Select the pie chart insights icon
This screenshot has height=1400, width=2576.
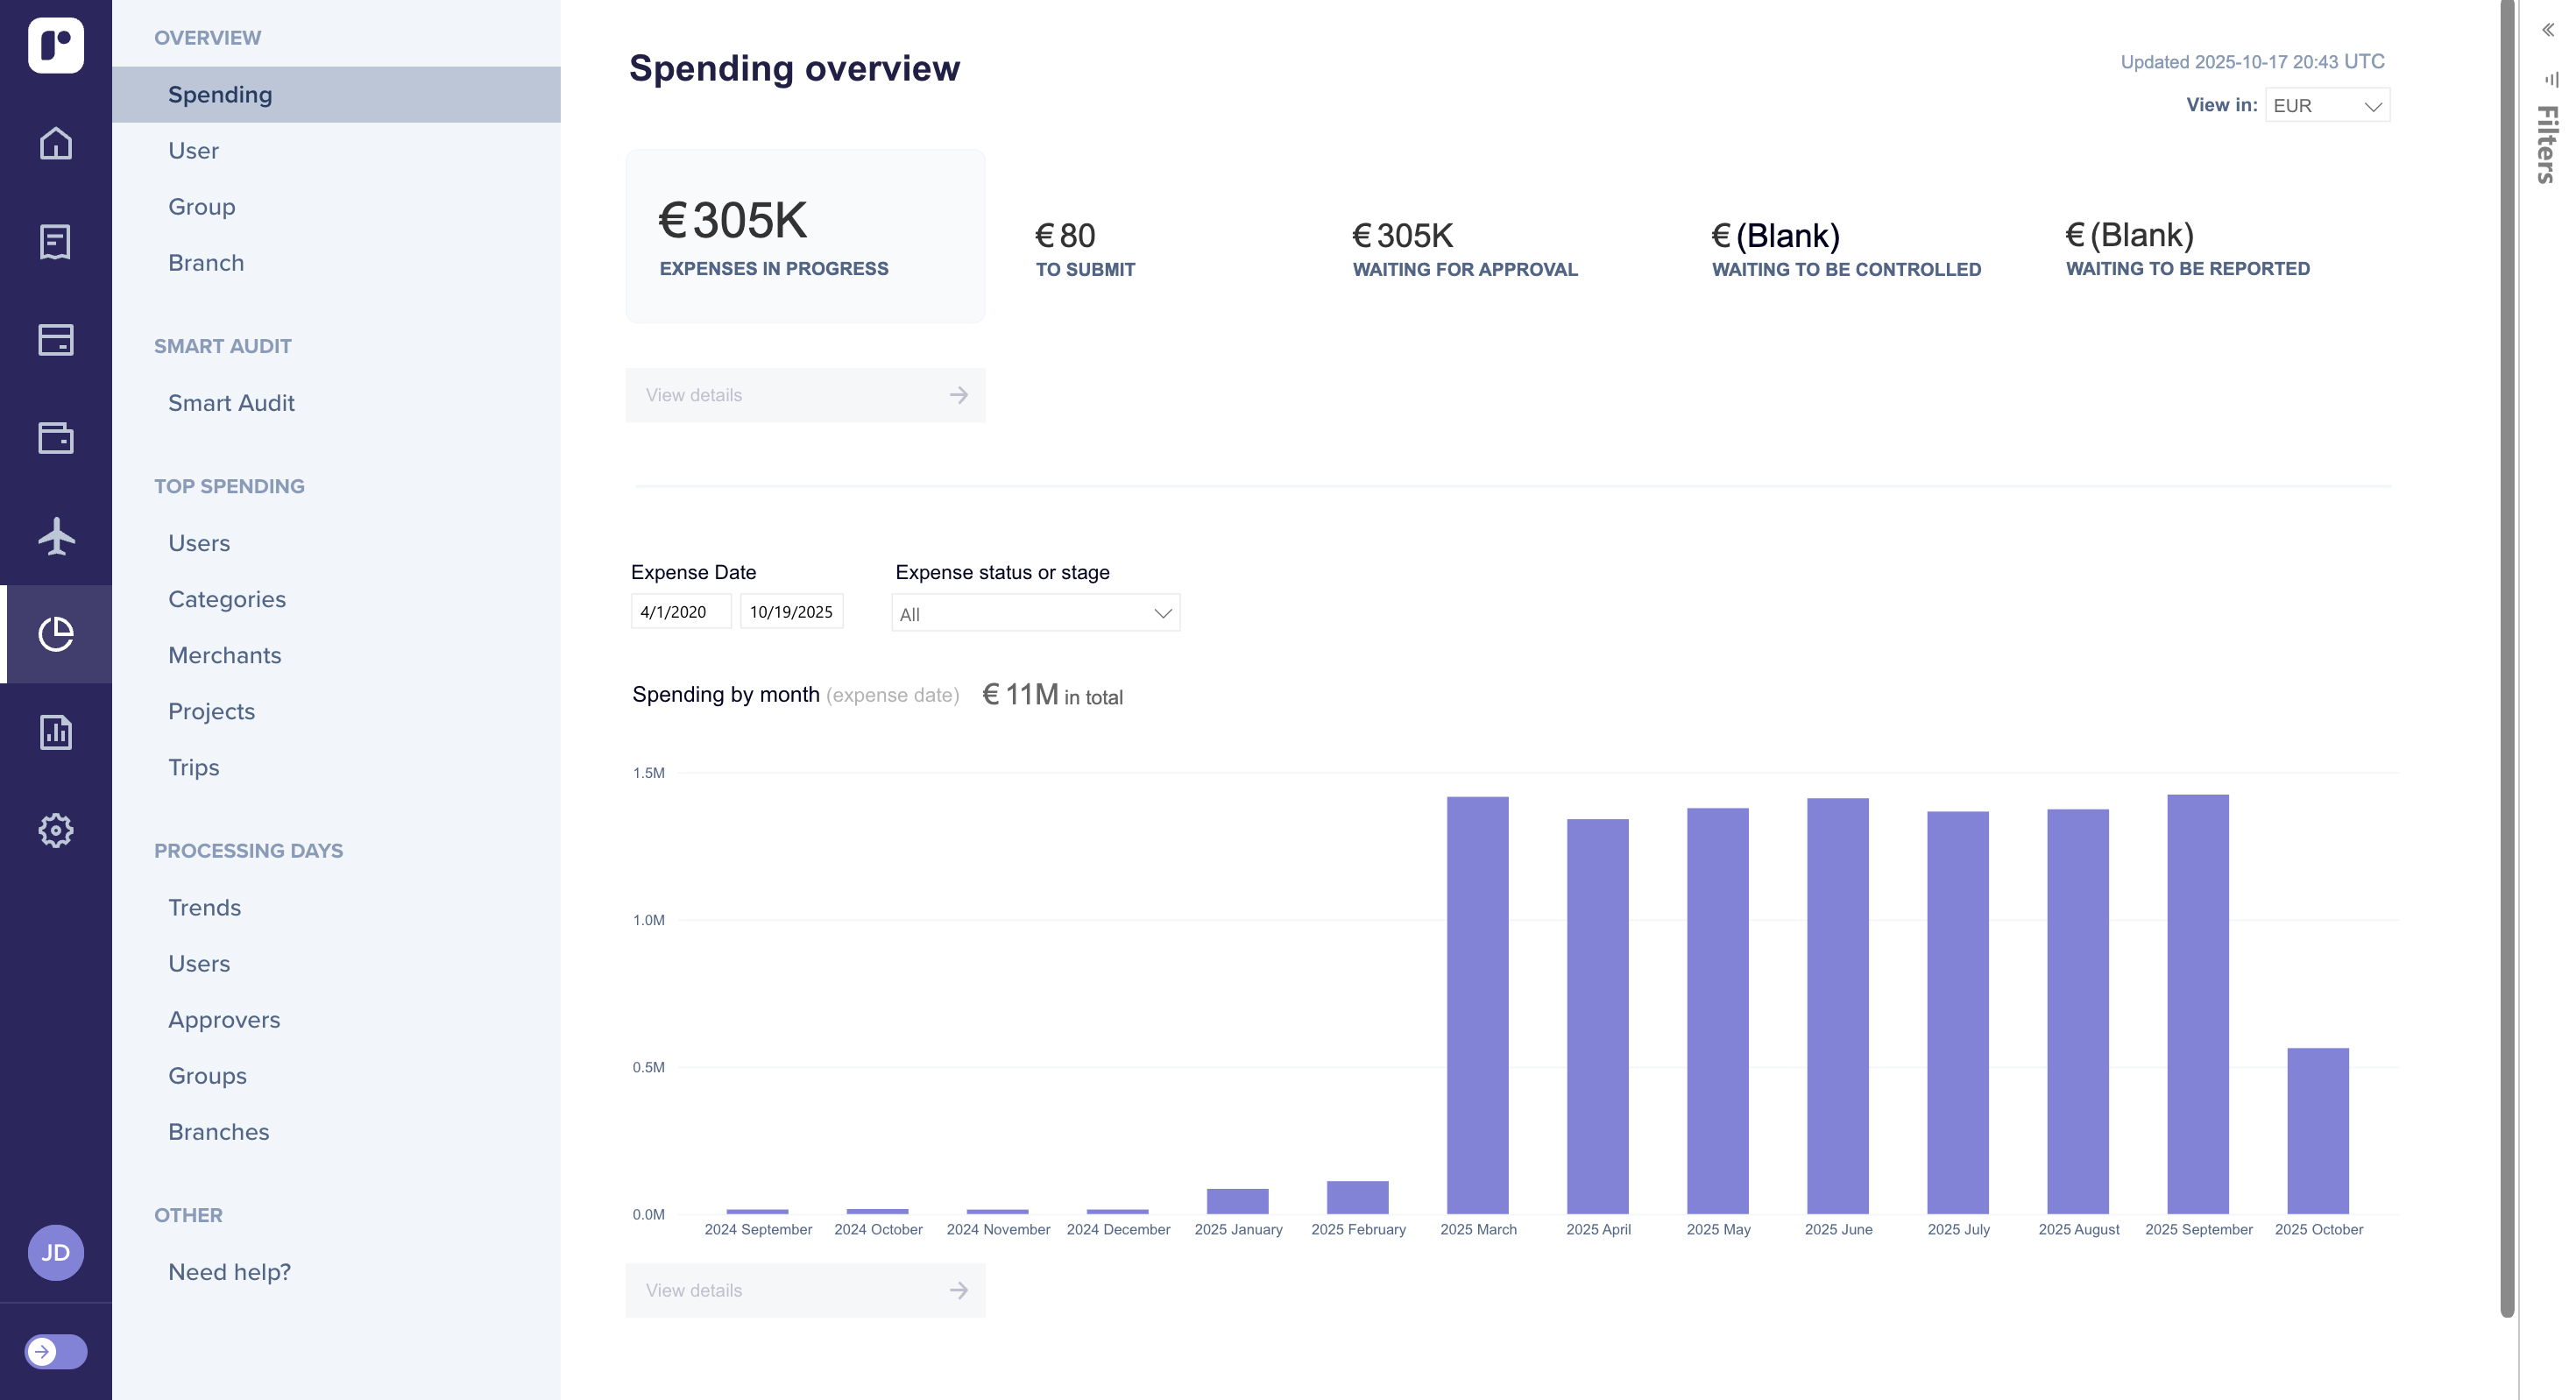click(56, 634)
